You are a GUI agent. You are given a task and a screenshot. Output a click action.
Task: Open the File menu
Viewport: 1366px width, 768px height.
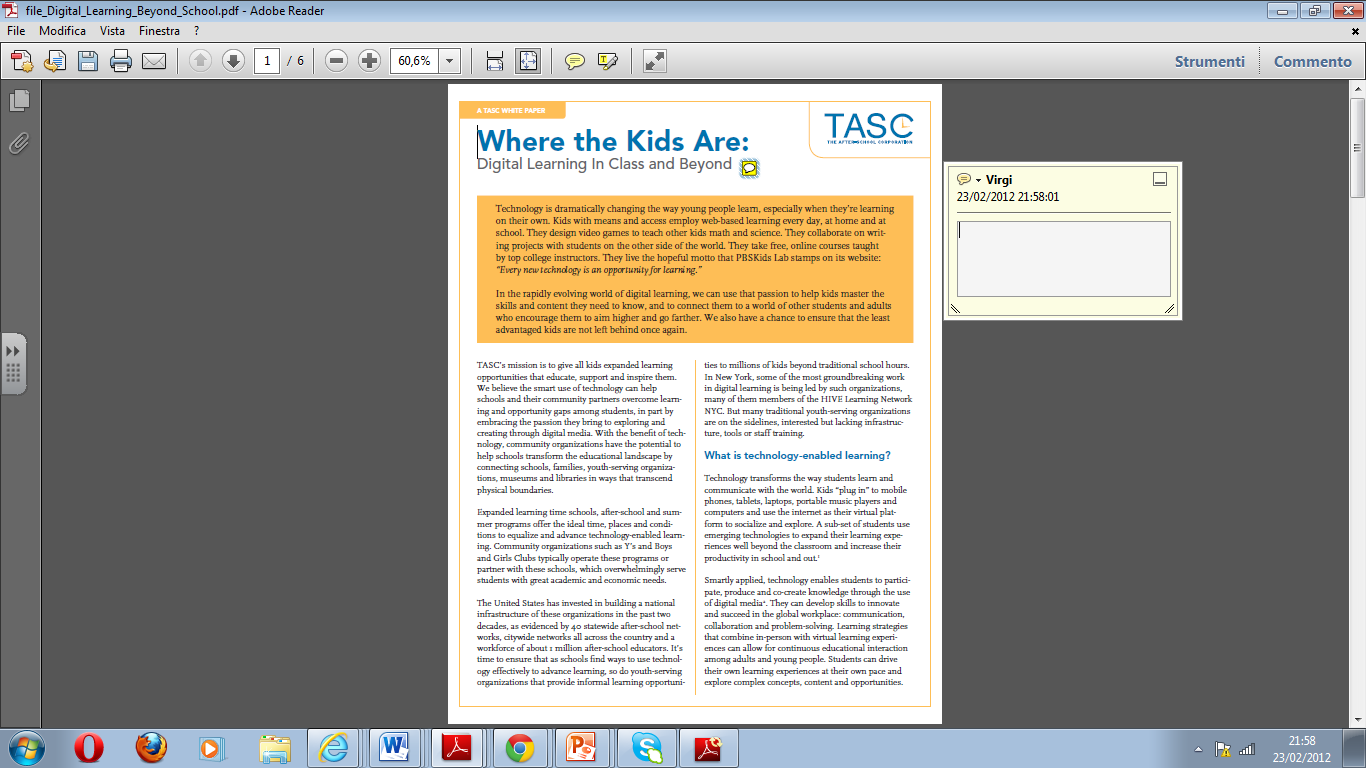[x=15, y=31]
